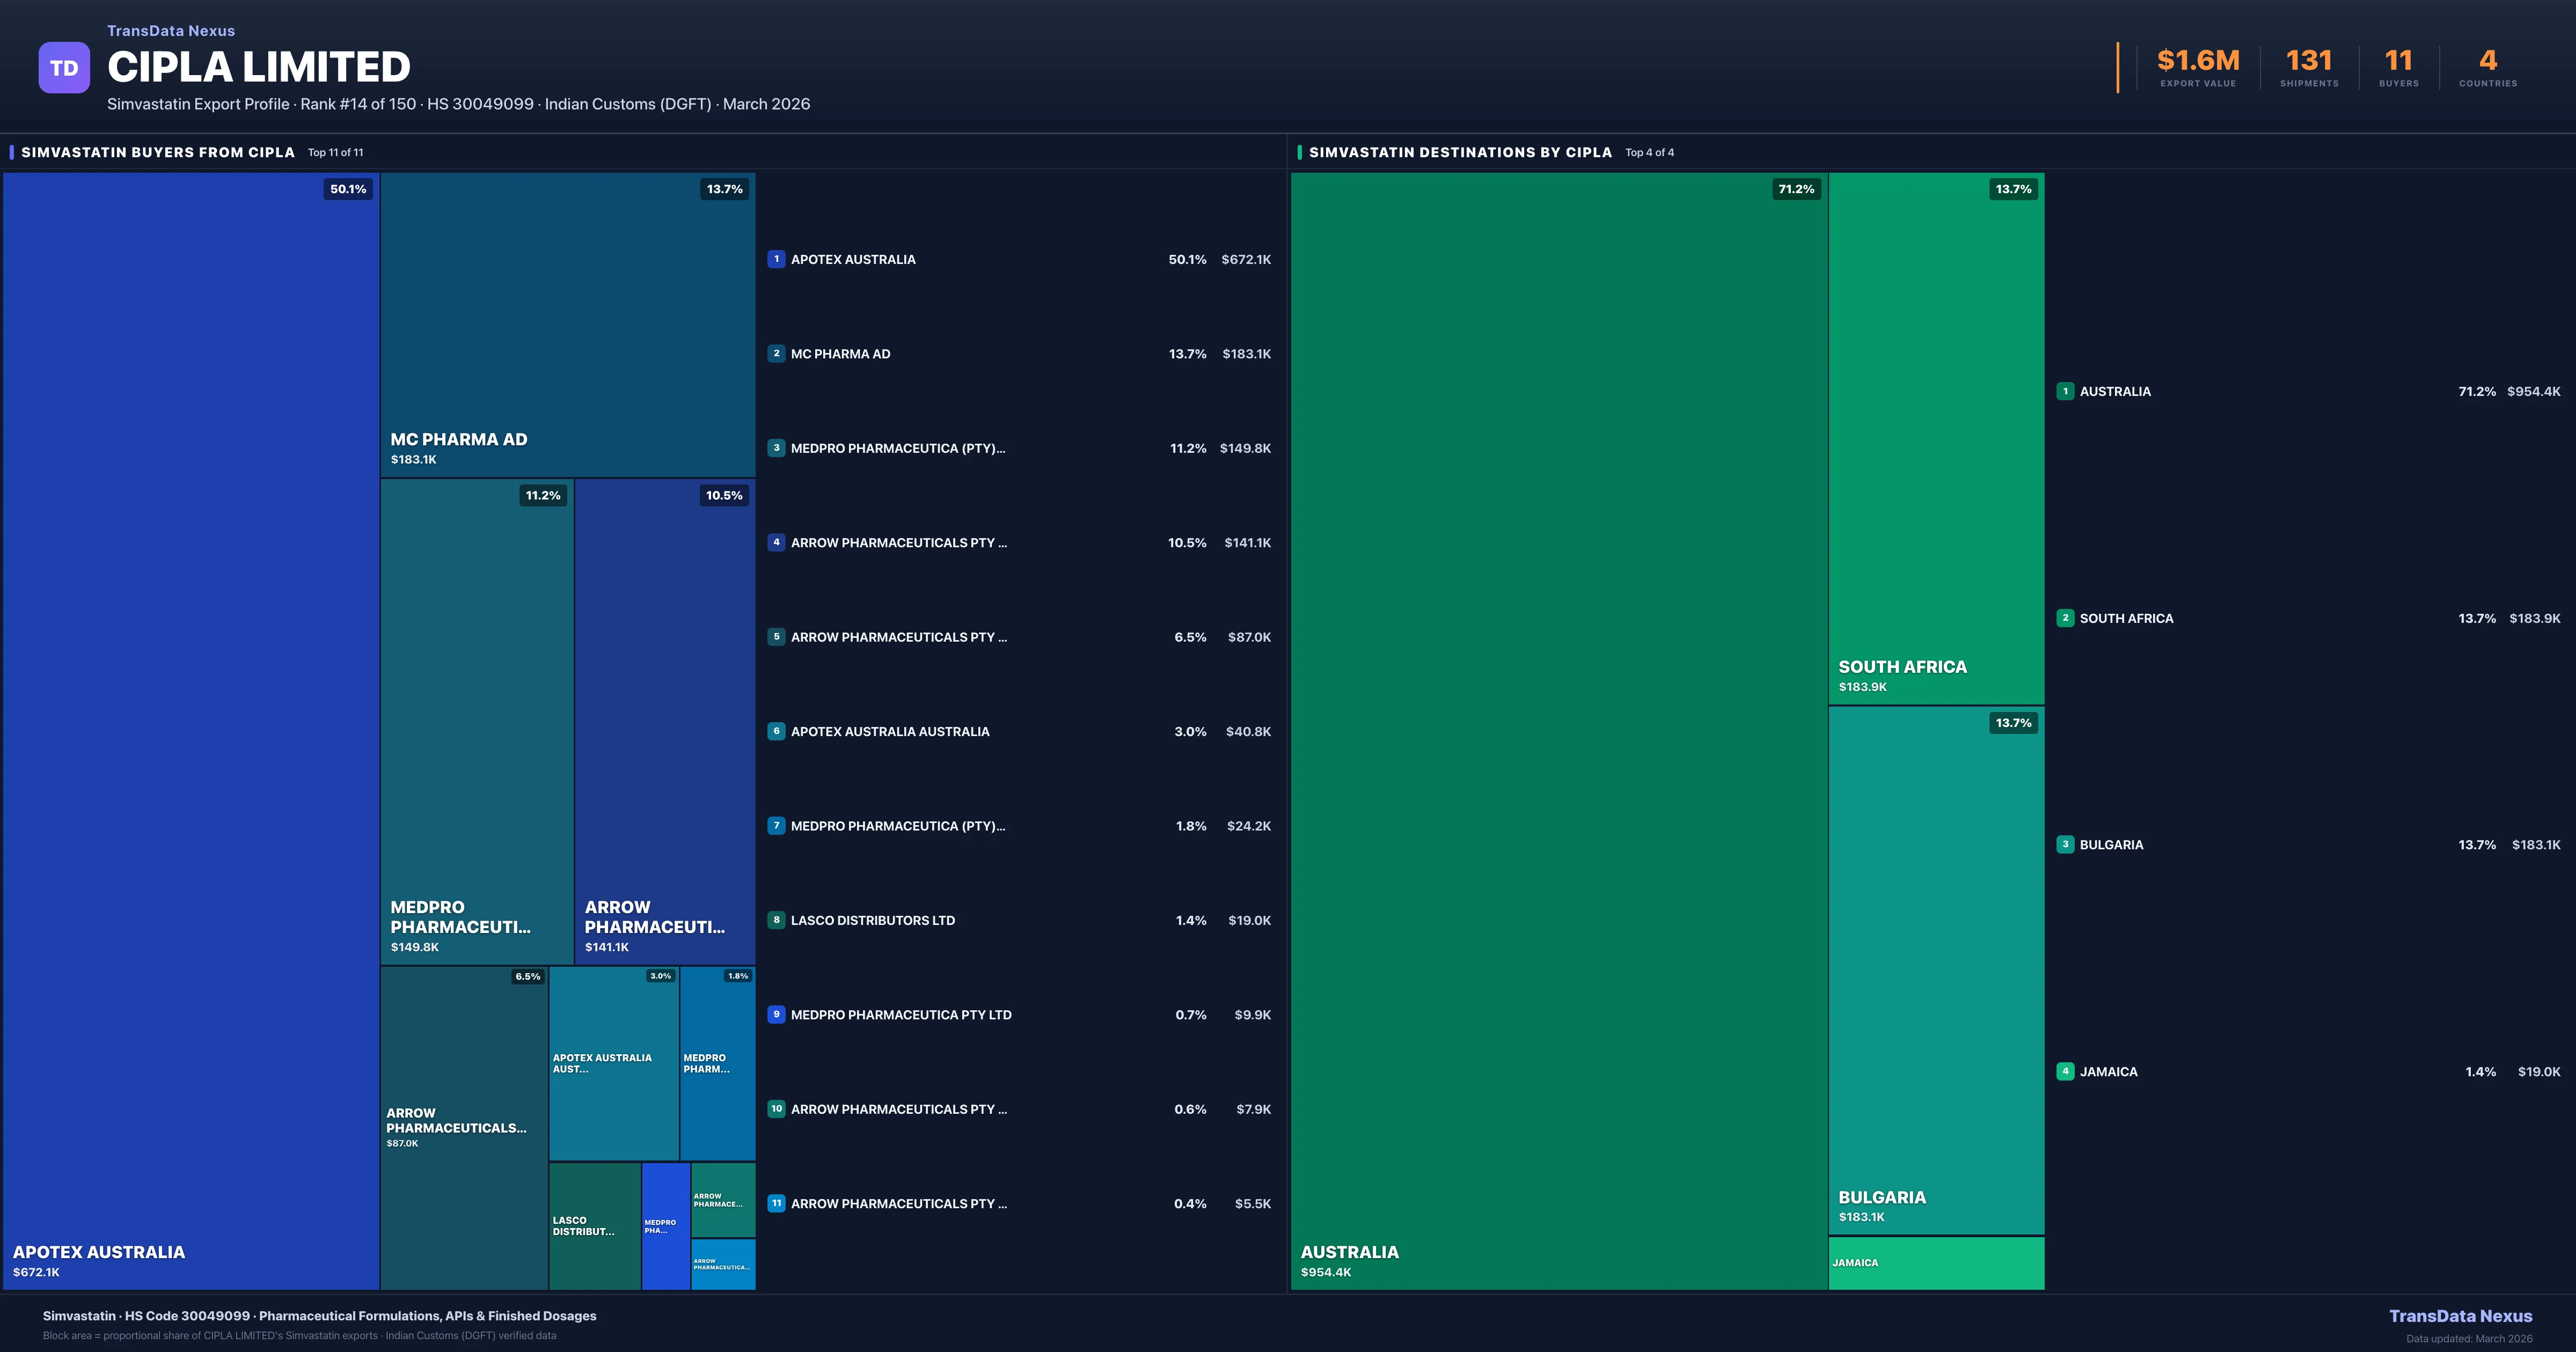Click rank 3 badge beside Bulgaria
This screenshot has height=1352, width=2576.
tap(2065, 844)
